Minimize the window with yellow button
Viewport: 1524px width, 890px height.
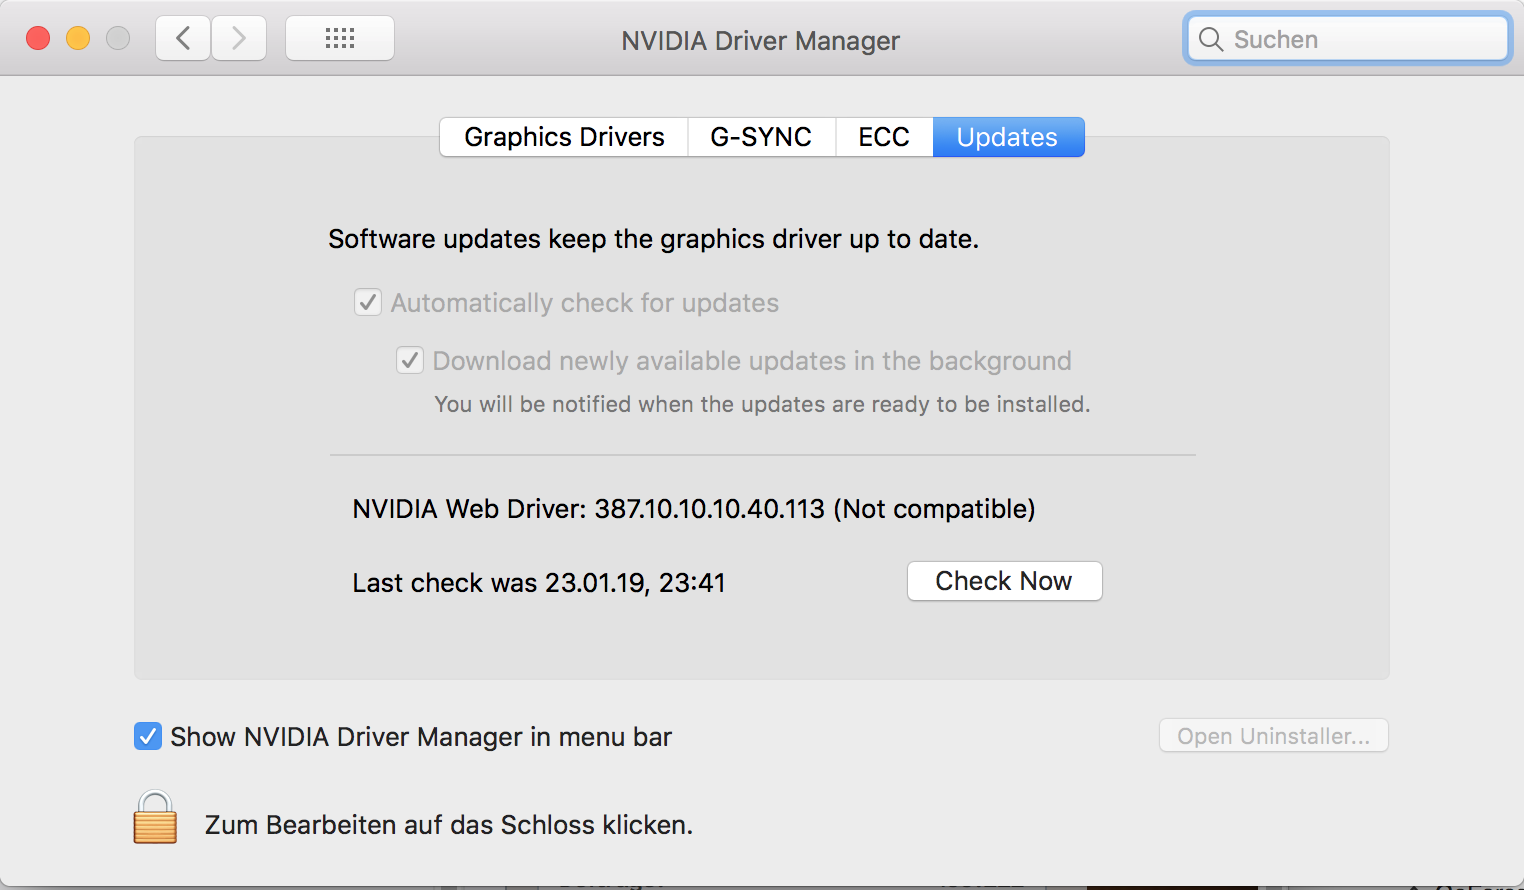(x=78, y=39)
